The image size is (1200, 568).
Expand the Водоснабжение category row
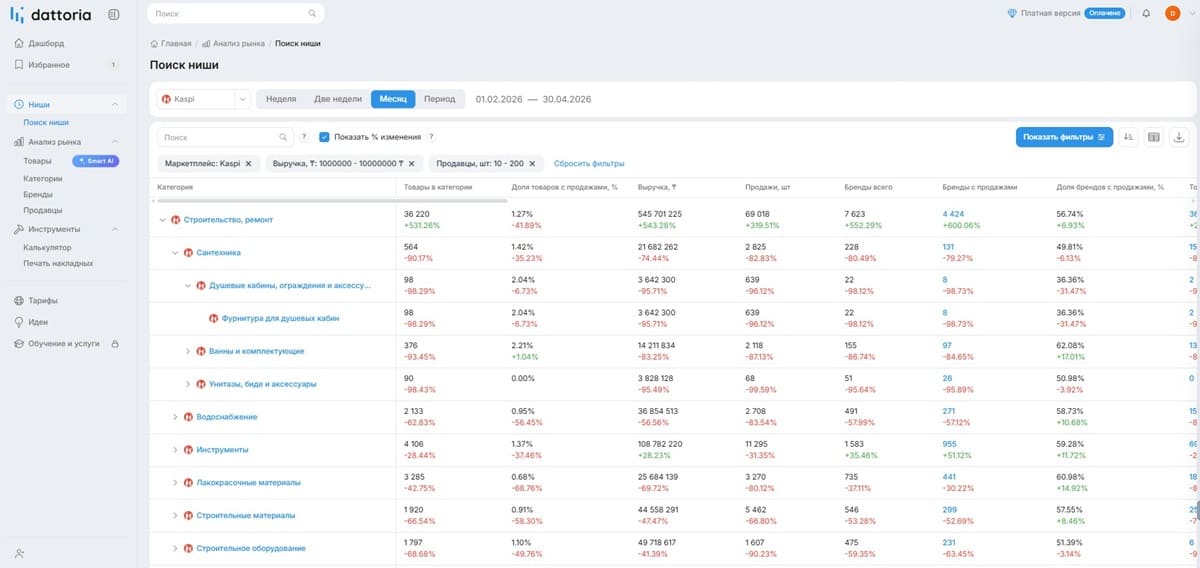point(175,417)
